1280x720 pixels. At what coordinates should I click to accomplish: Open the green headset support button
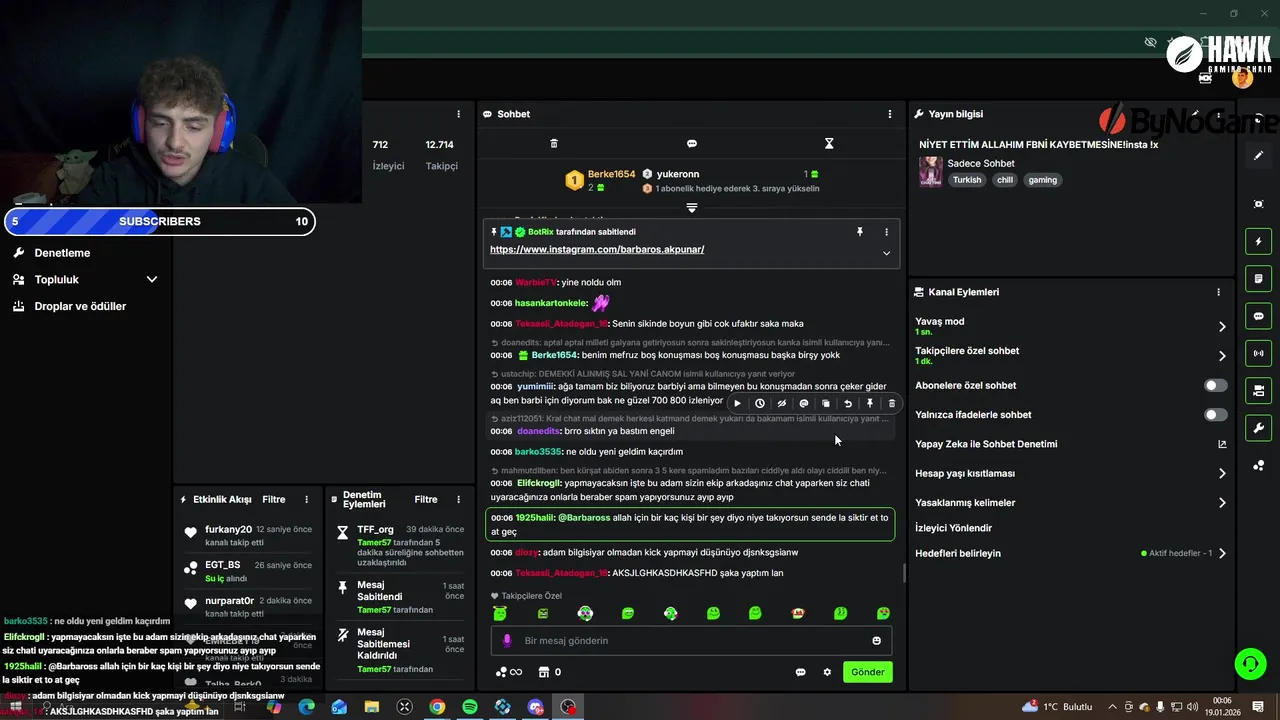tap(1249, 663)
